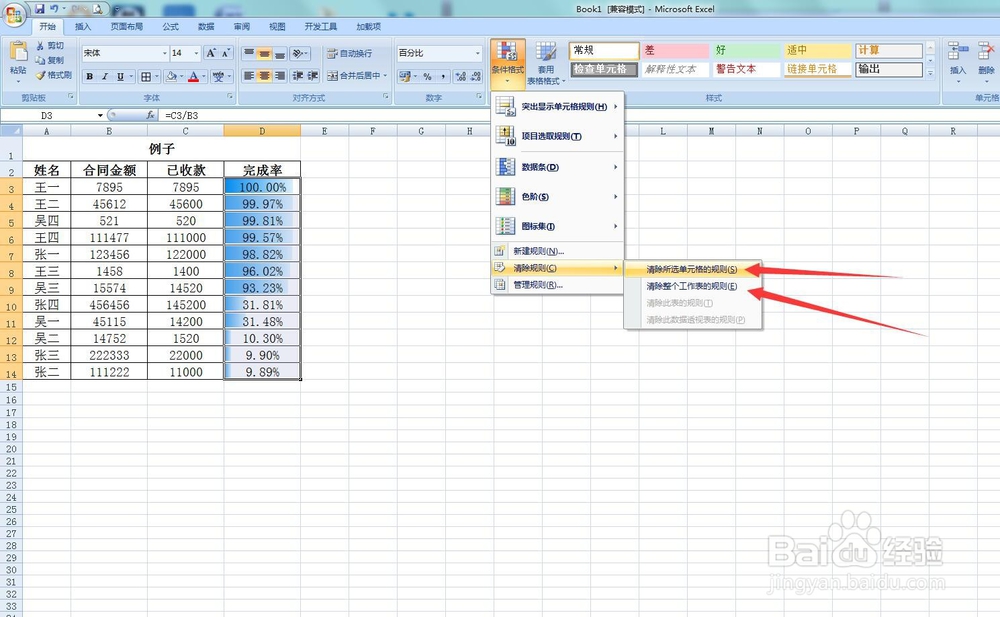This screenshot has height=617, width=1000.
Task: Expand the Top/Bottom Rules (项目选取规则) submenu
Action: [557, 136]
